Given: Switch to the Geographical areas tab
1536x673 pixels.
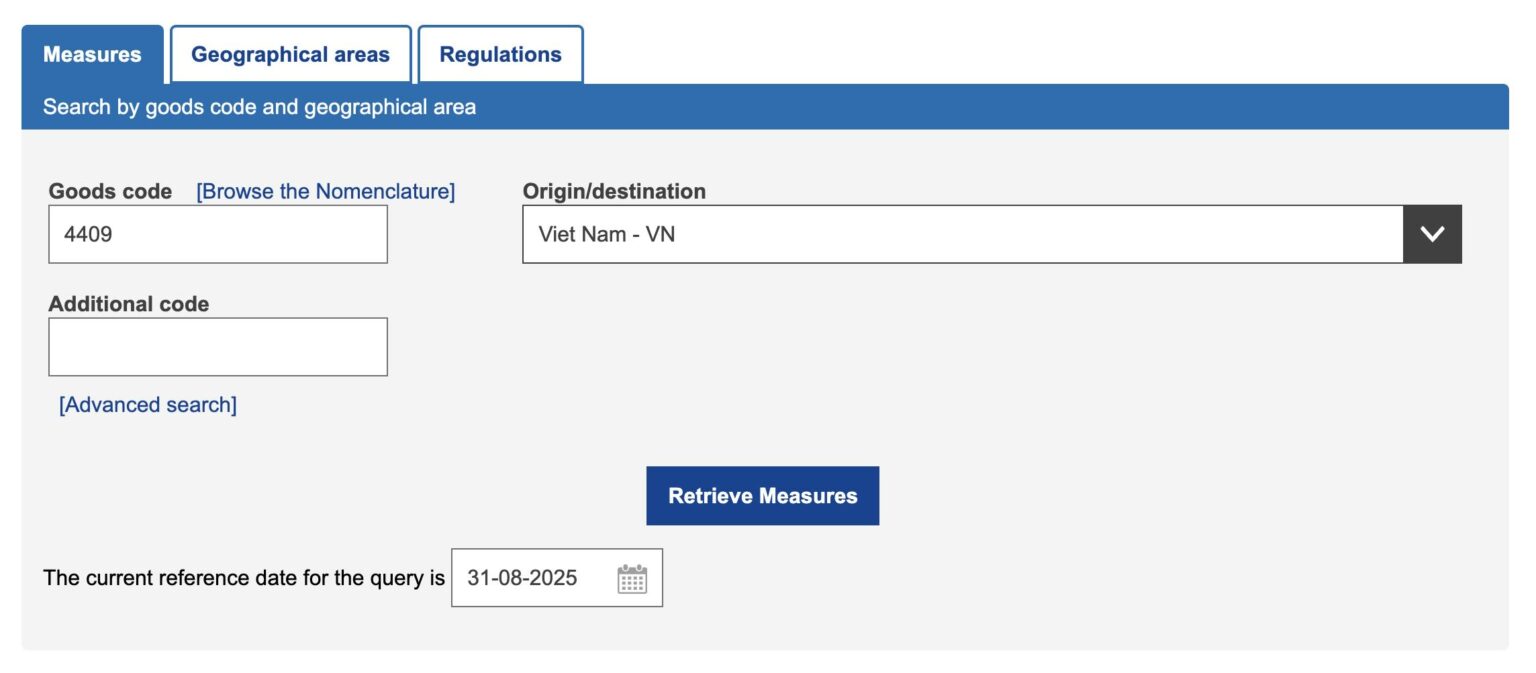Looking at the screenshot, I should tap(291, 55).
